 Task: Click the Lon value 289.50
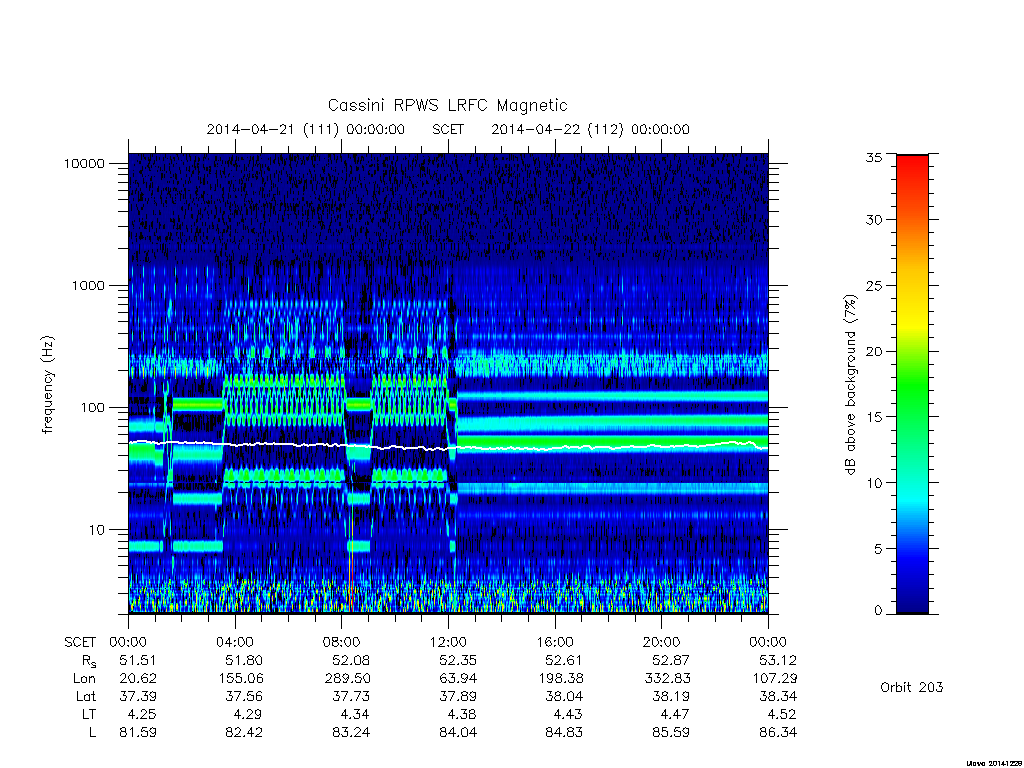[347, 679]
